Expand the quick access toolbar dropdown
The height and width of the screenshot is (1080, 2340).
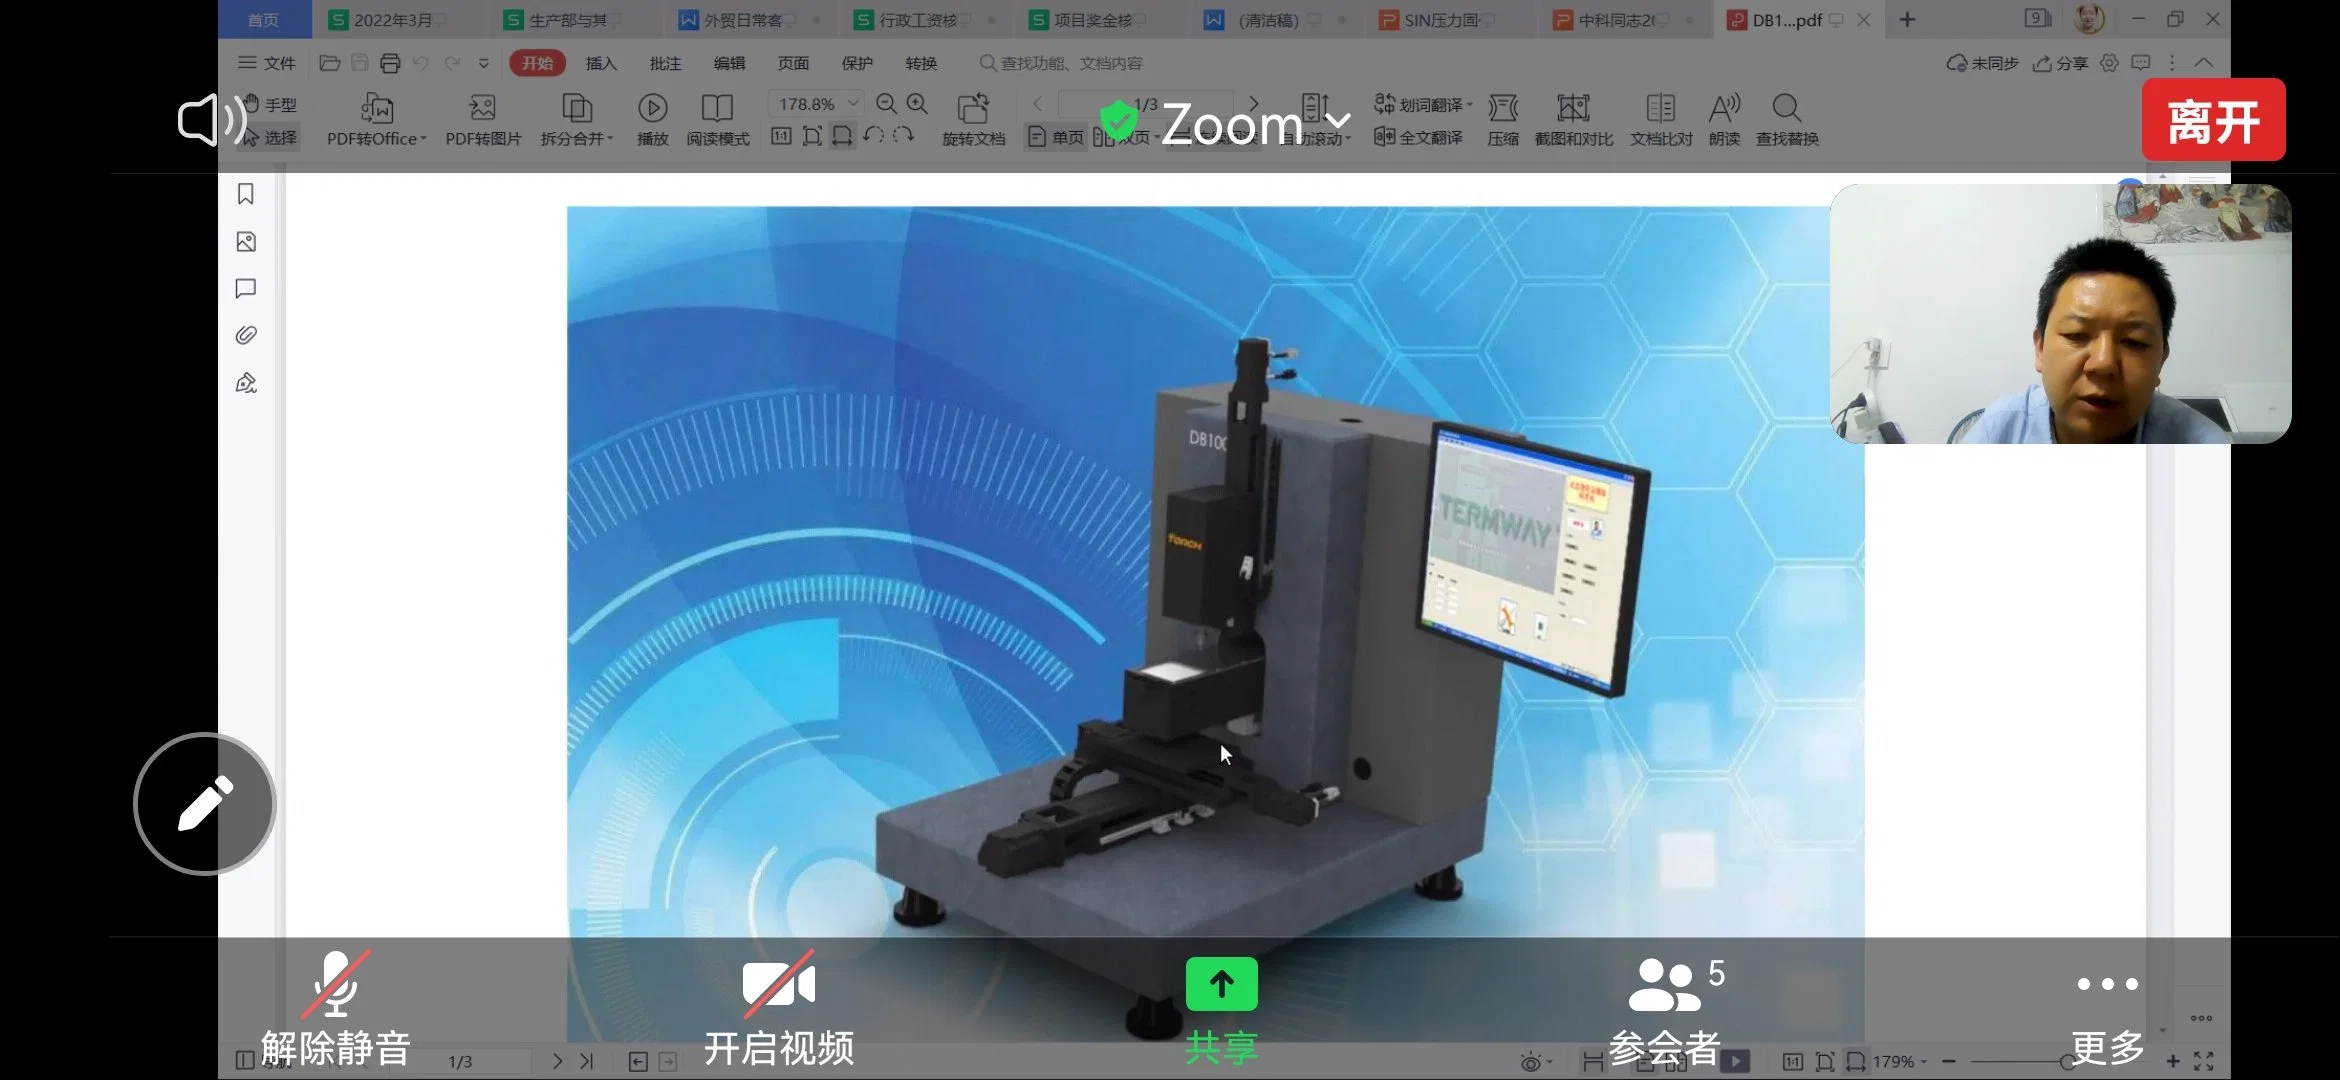tap(484, 63)
